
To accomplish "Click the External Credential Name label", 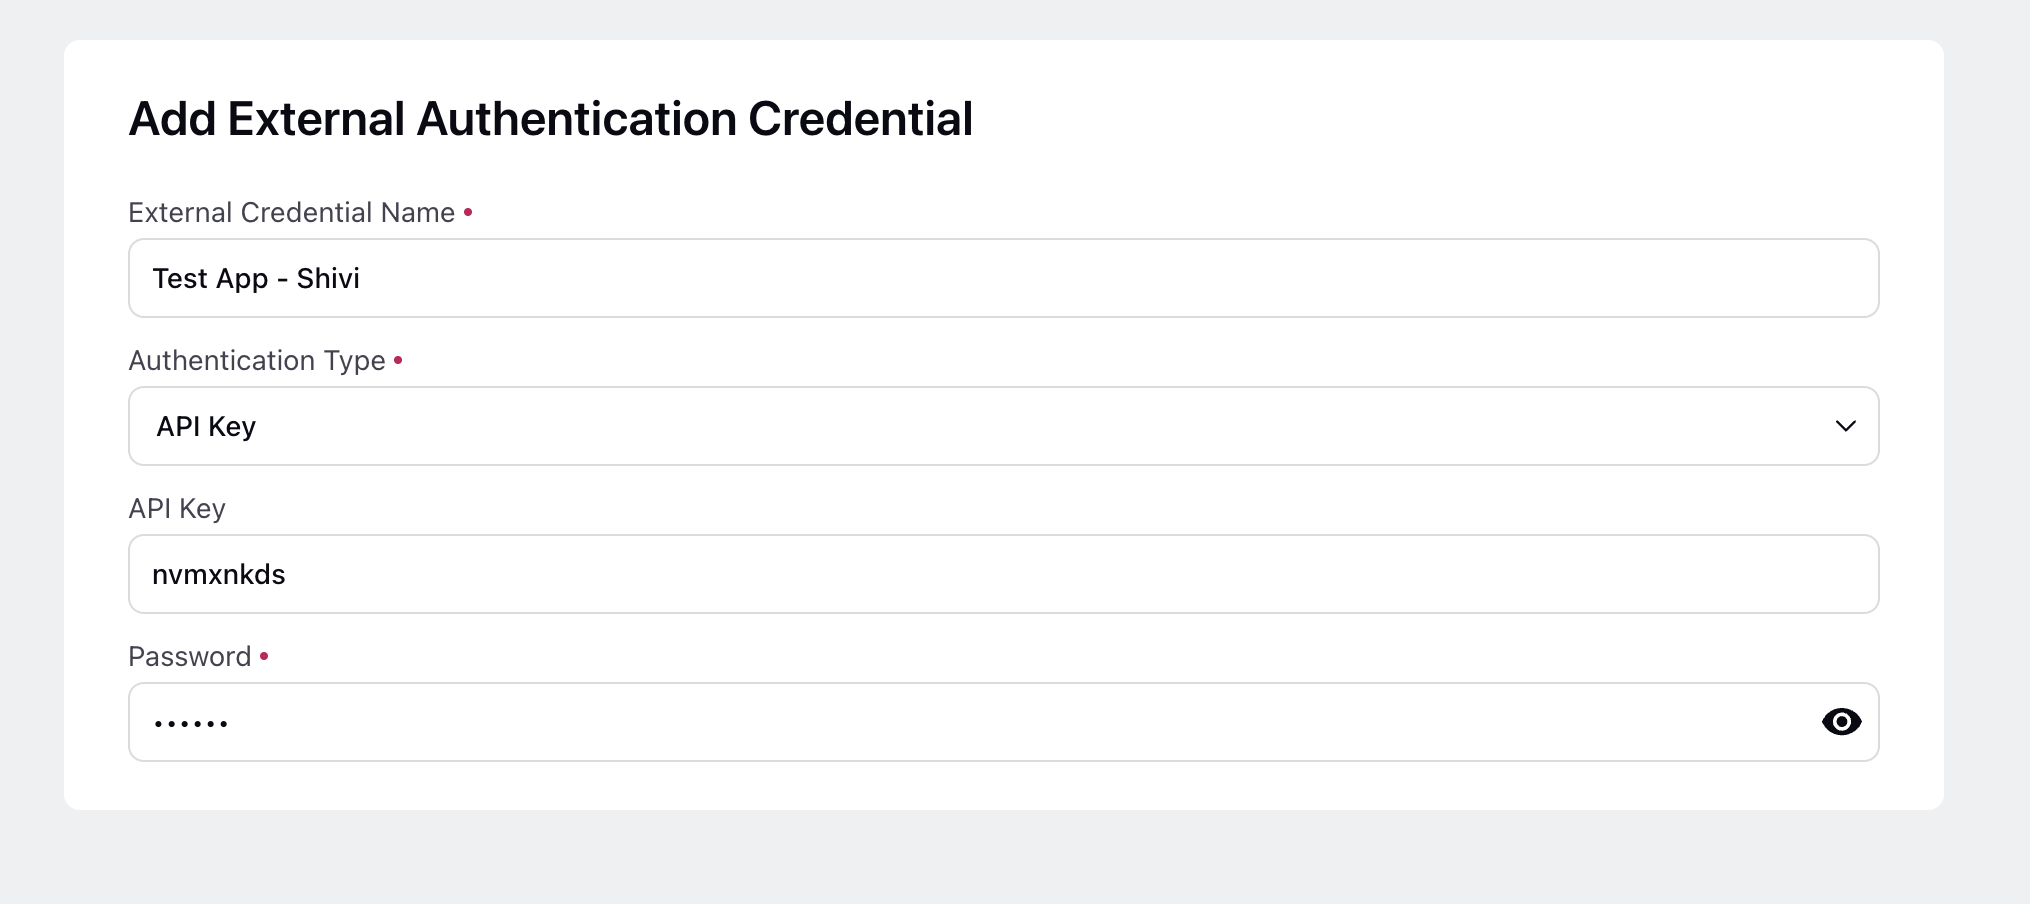I will (x=292, y=213).
